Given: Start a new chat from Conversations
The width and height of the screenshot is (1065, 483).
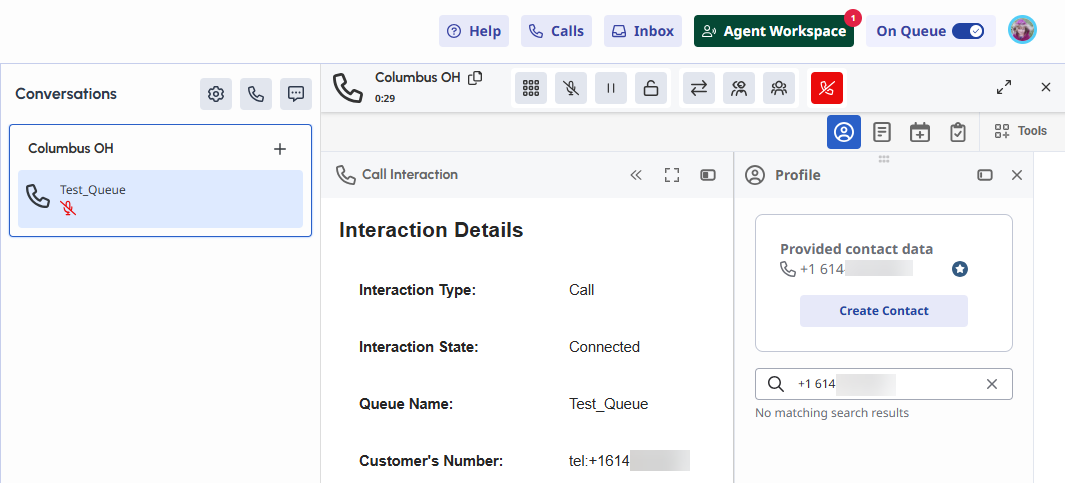Looking at the screenshot, I should point(296,94).
